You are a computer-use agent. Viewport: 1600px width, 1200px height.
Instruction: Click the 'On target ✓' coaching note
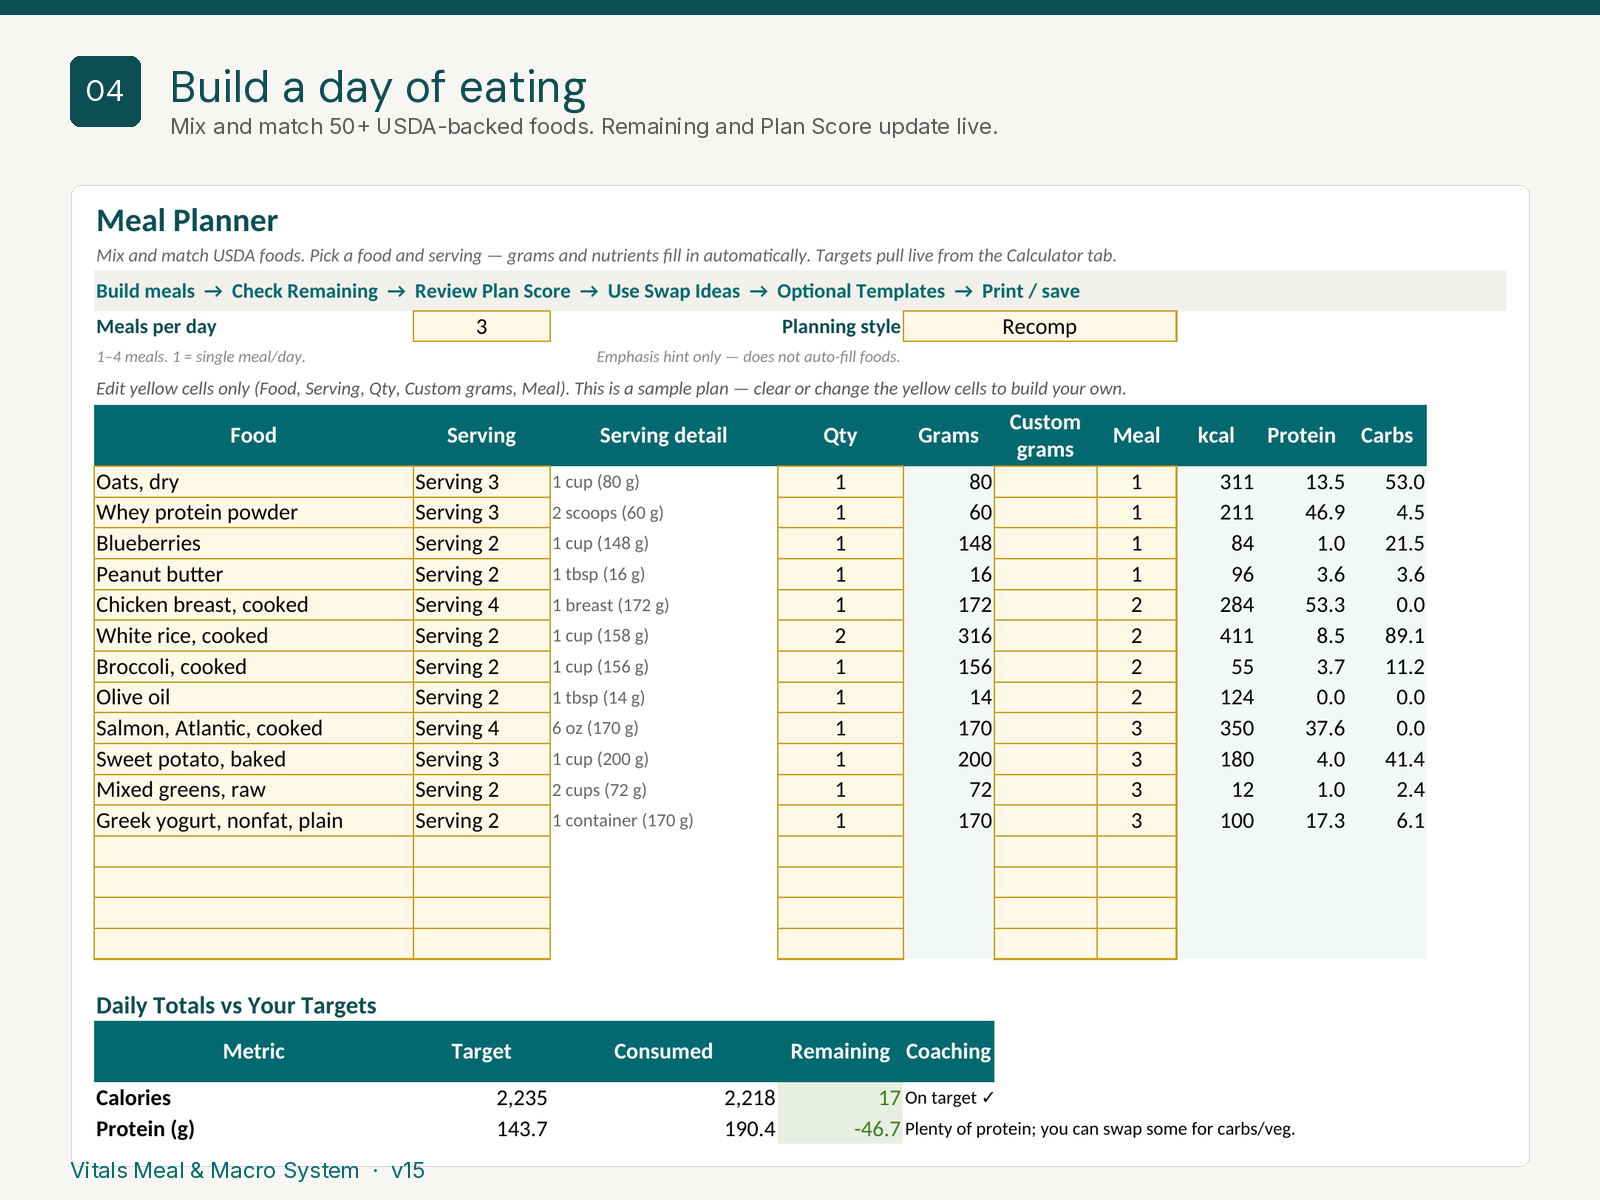click(x=950, y=1098)
